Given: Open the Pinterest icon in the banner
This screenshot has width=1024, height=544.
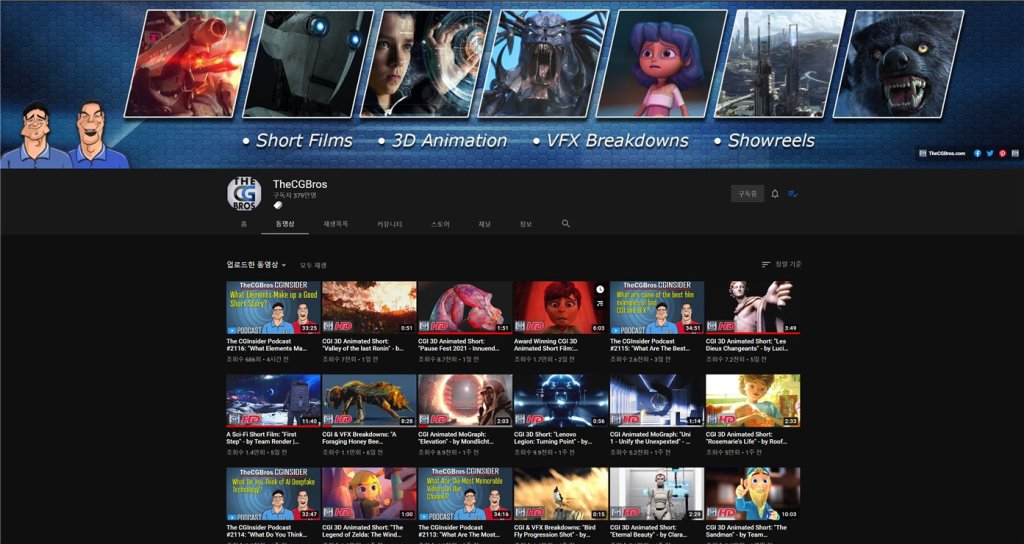Looking at the screenshot, I should point(1002,153).
